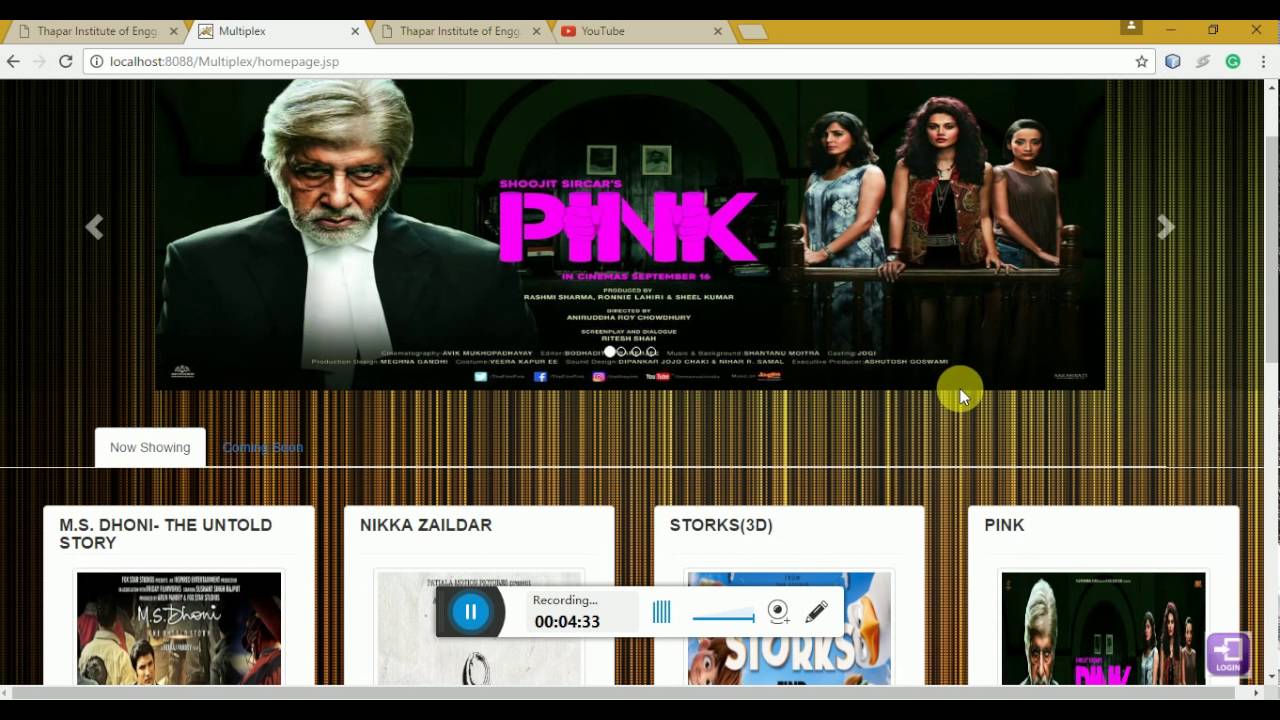Reload the Multiplex homepage
Viewport: 1280px width, 720px height.
(x=66, y=61)
